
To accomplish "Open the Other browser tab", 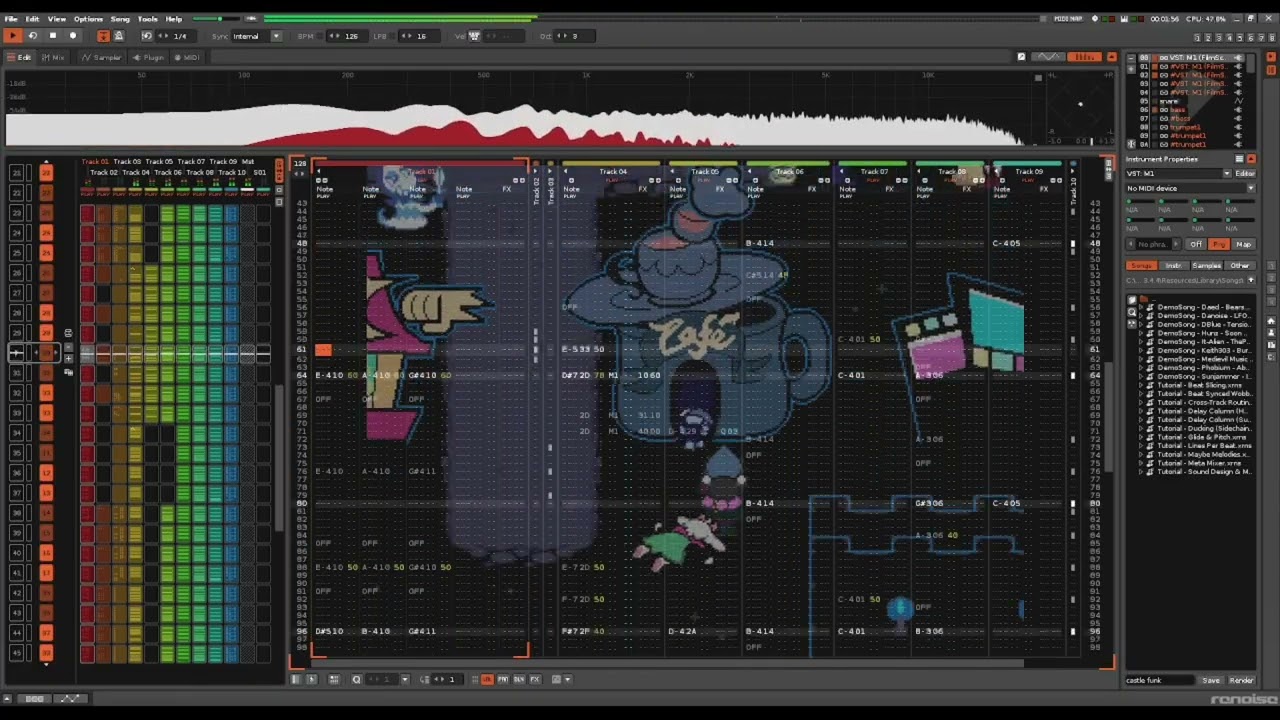I will pyautogui.click(x=1240, y=266).
